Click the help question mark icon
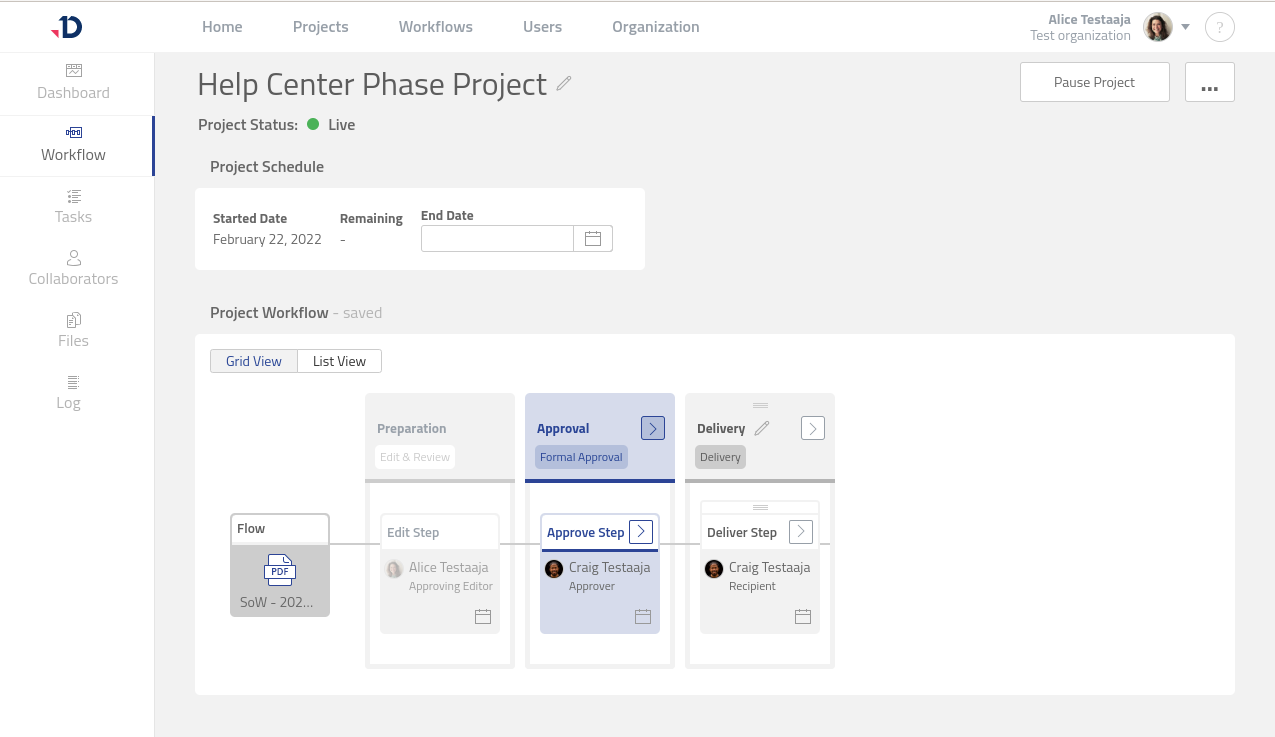The width and height of the screenshot is (1275, 737). [1219, 27]
